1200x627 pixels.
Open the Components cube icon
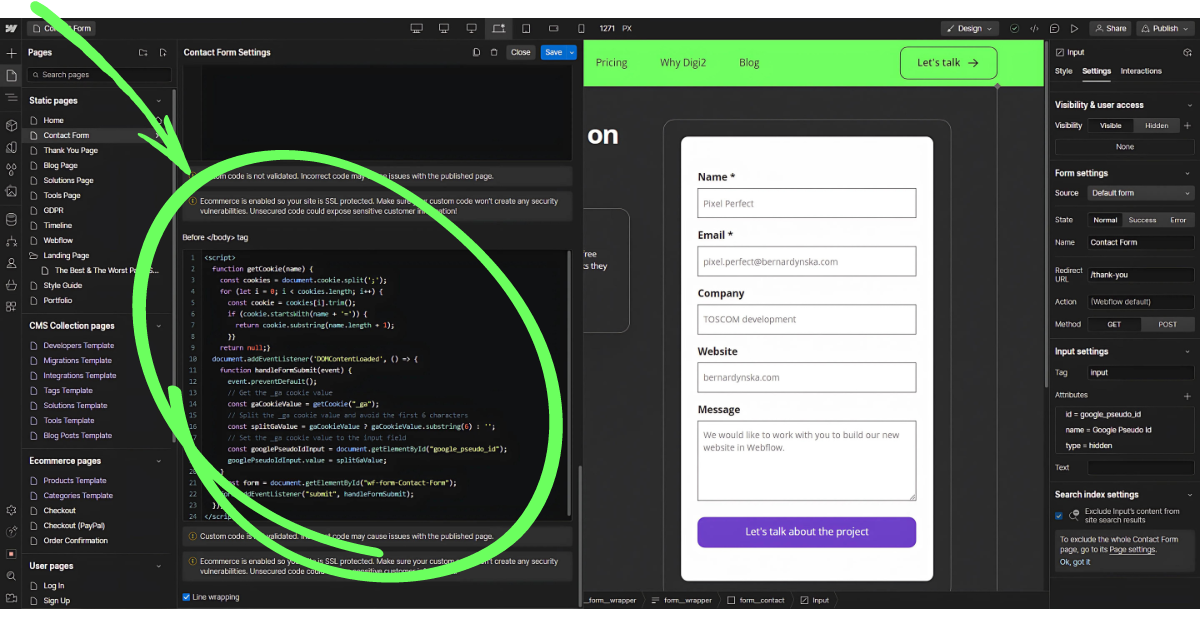tap(11, 125)
